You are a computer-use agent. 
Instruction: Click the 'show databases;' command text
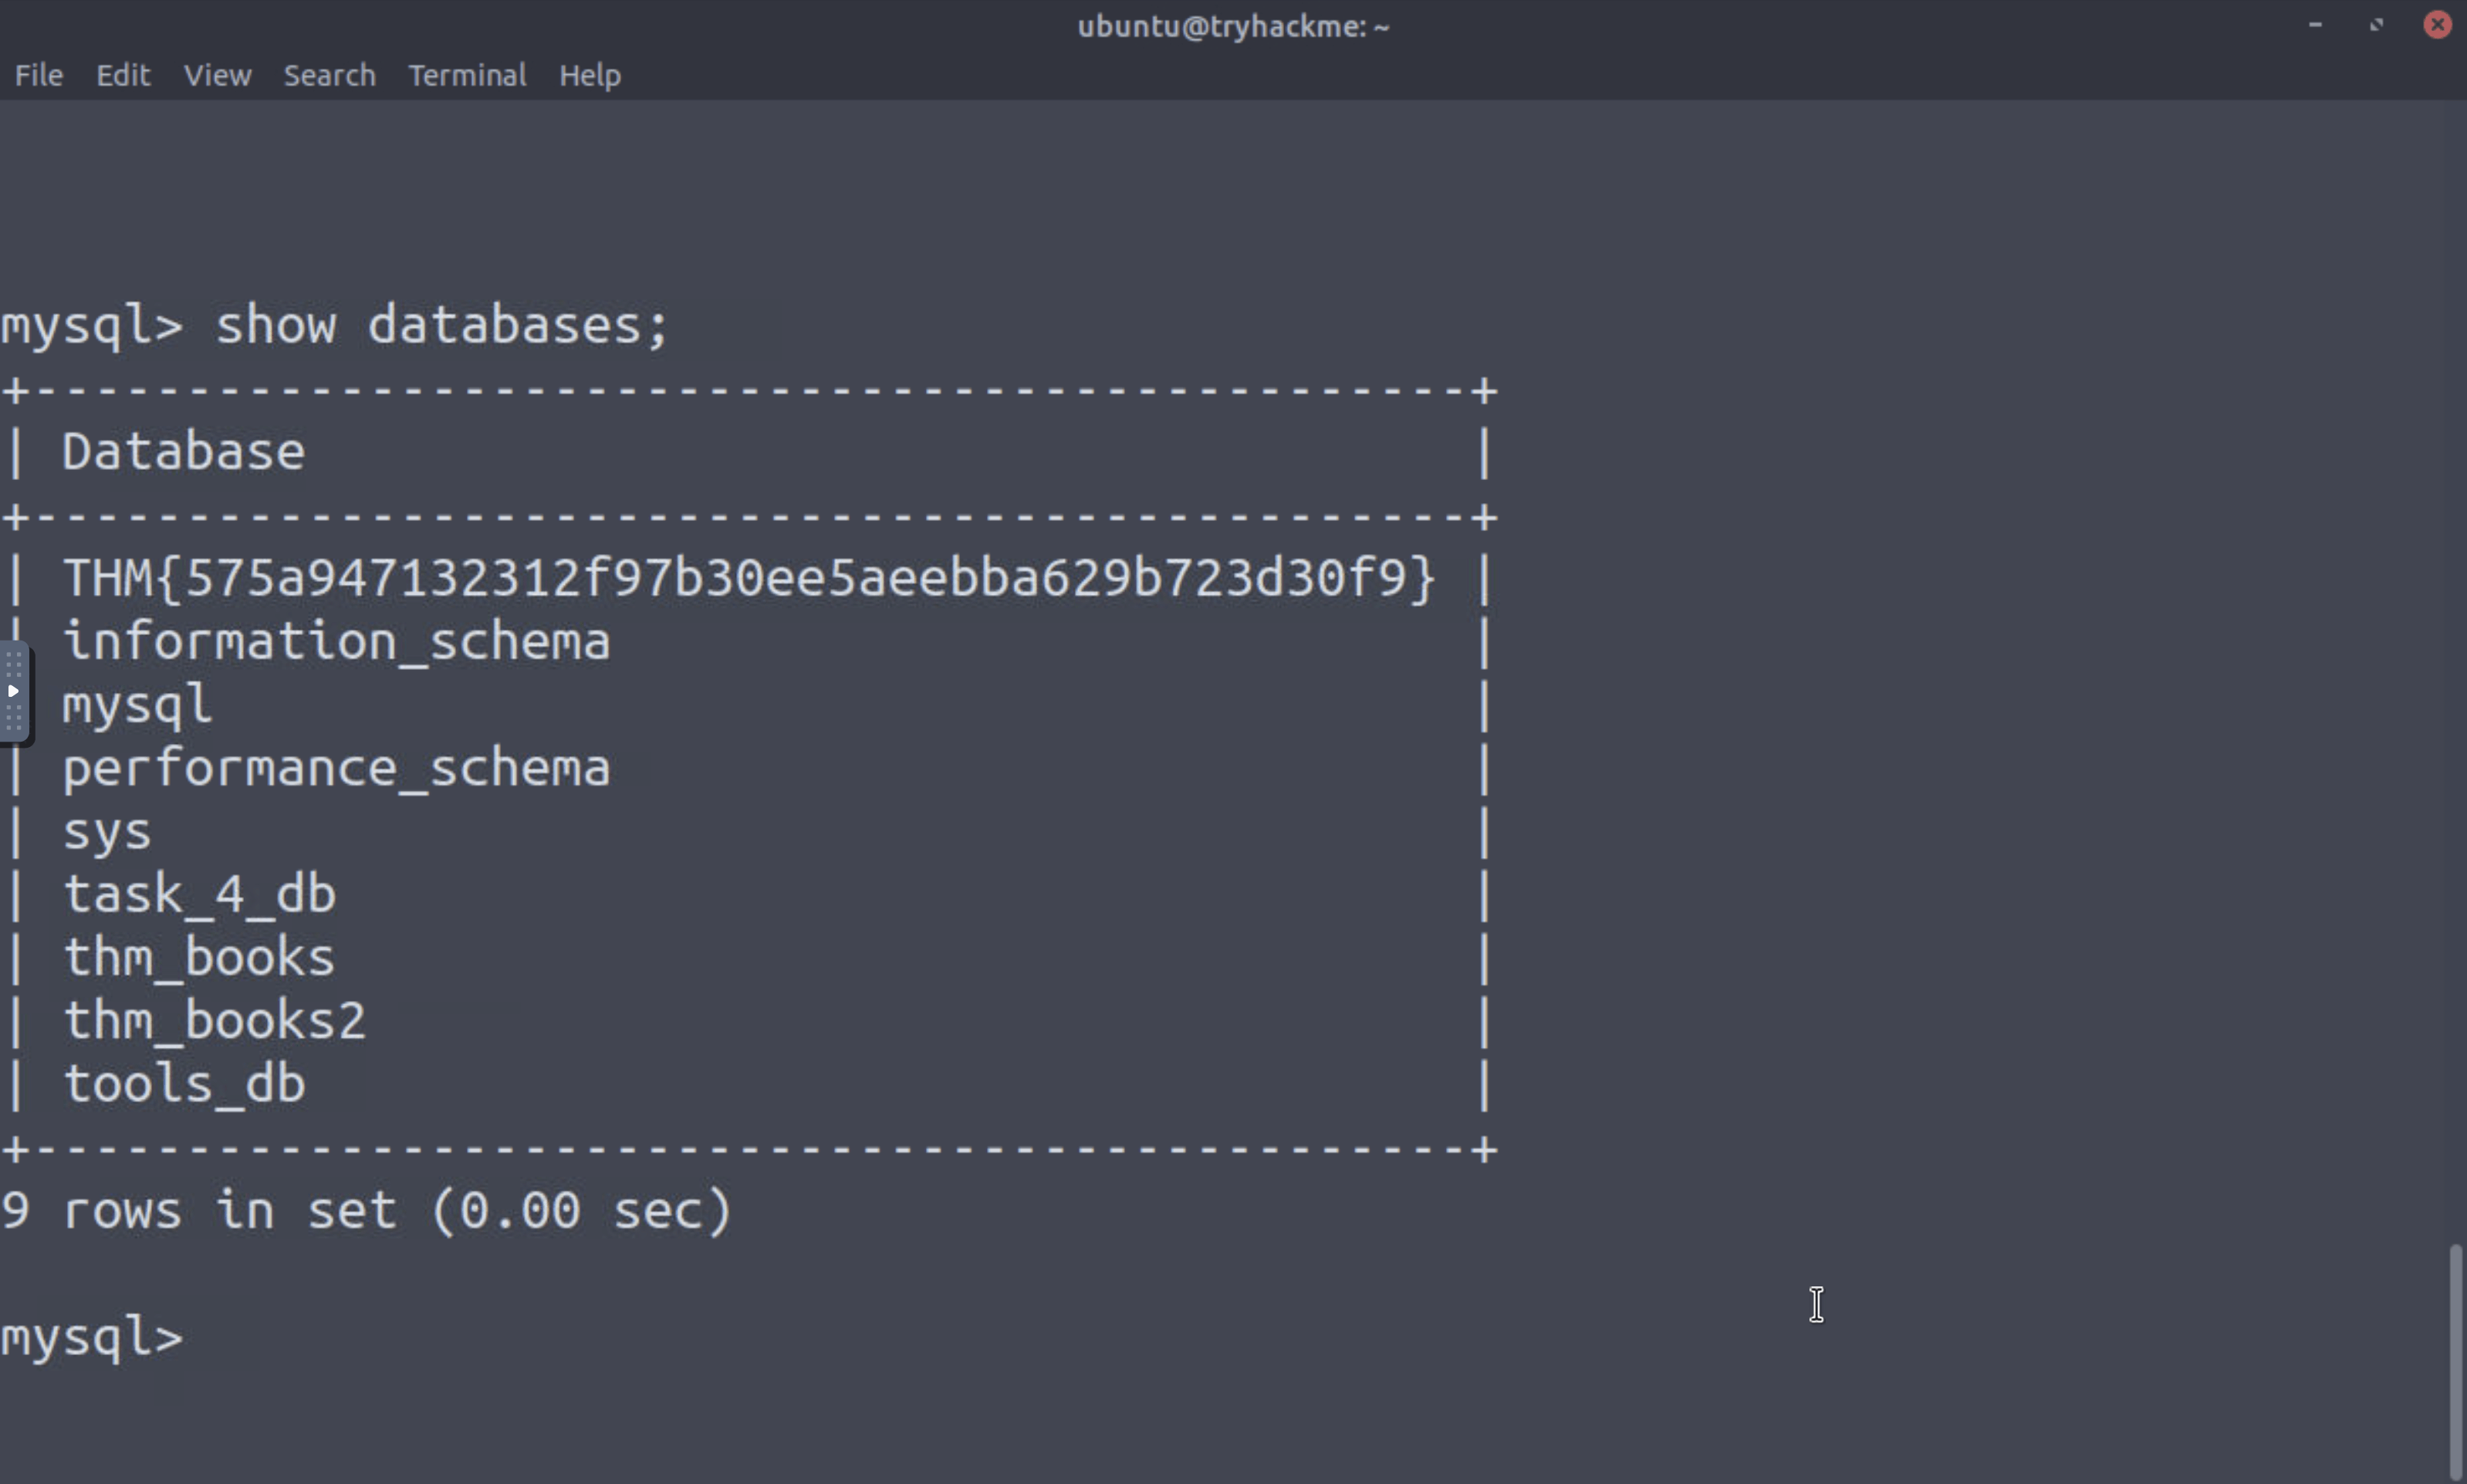click(442, 326)
